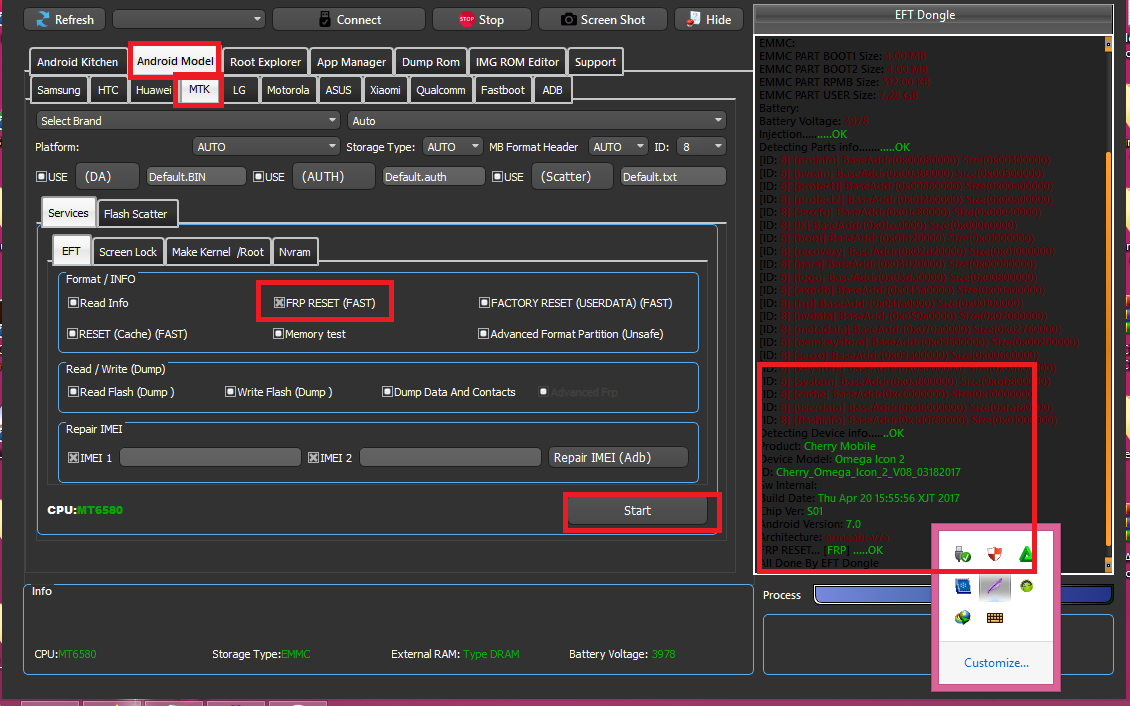
Task: Open the Select Brand dropdown
Action: pyautogui.click(x=187, y=120)
